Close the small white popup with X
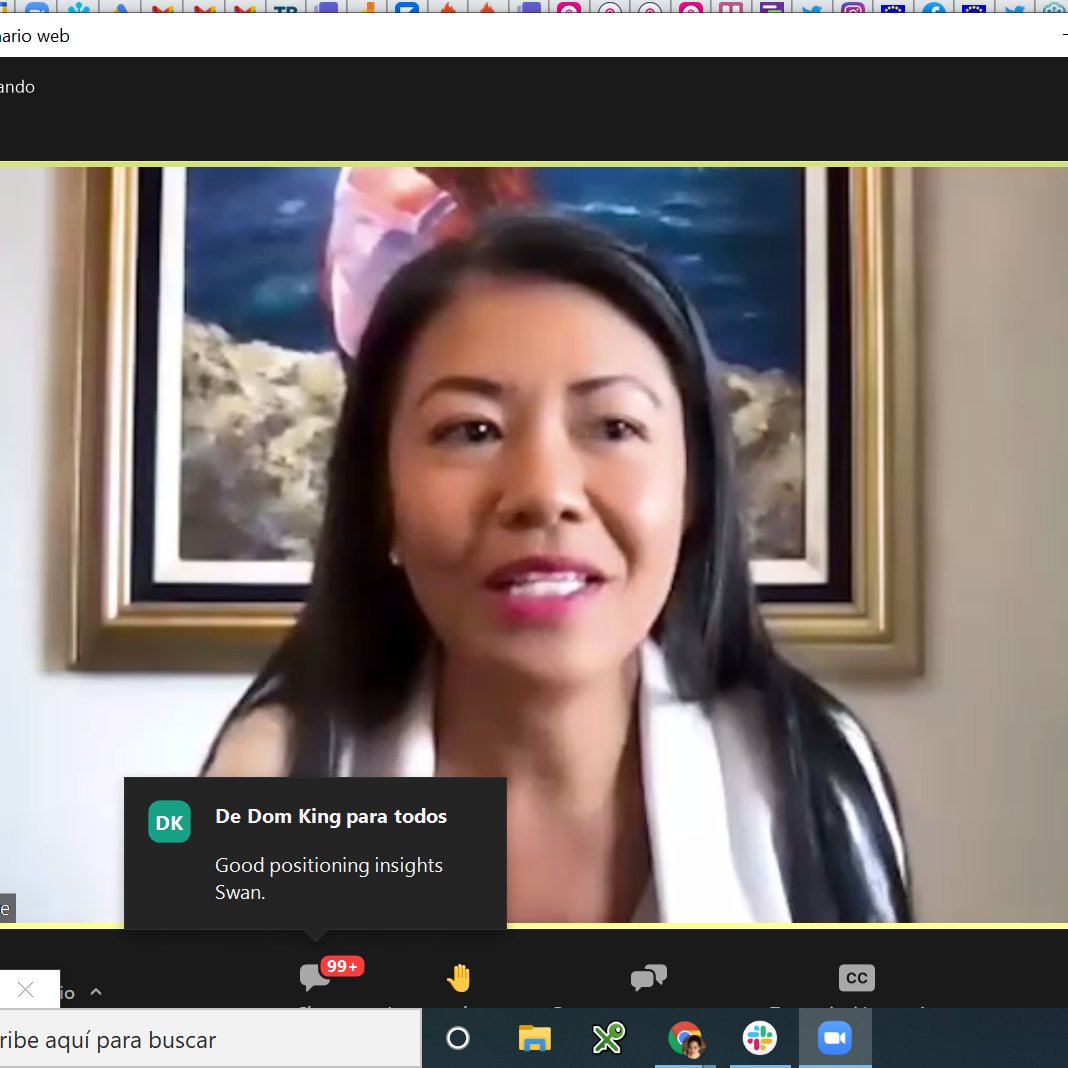 point(26,989)
